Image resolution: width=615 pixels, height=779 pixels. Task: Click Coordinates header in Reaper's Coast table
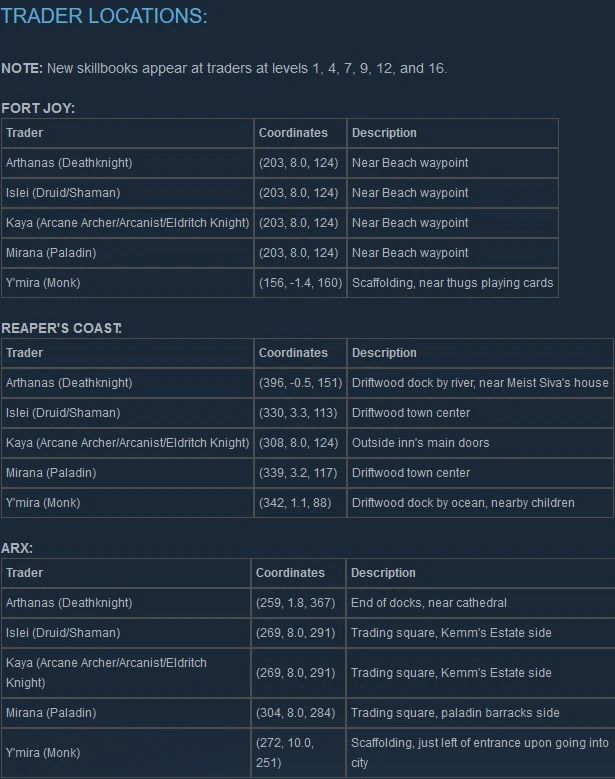(293, 353)
